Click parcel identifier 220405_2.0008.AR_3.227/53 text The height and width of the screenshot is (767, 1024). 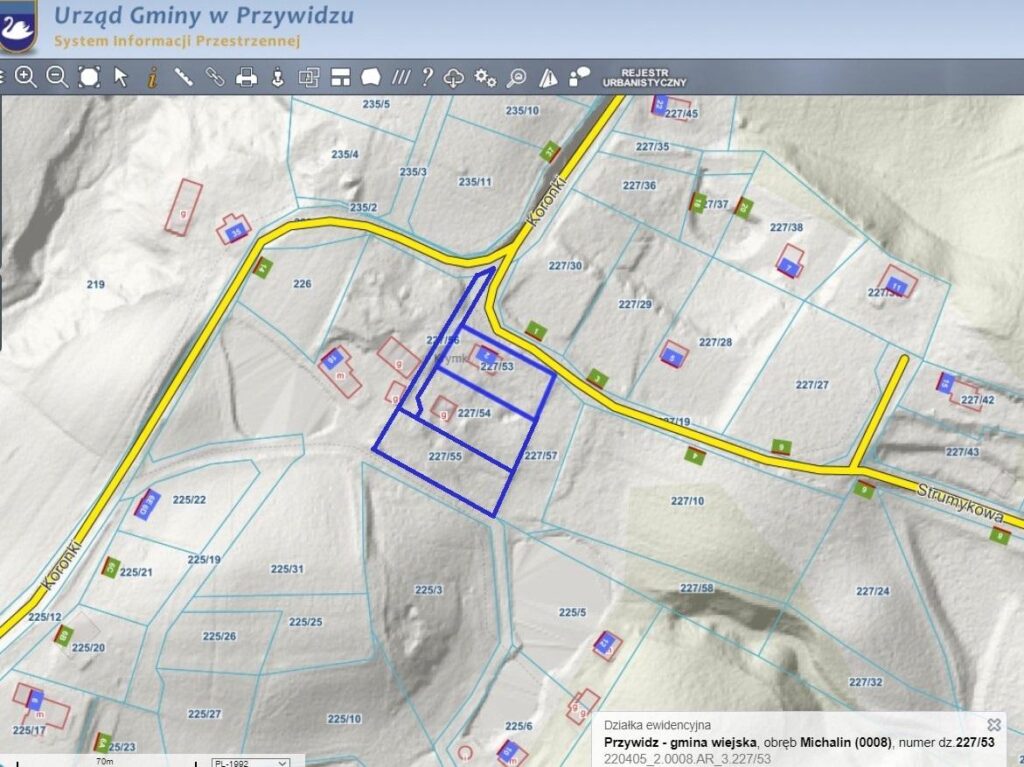pos(687,759)
